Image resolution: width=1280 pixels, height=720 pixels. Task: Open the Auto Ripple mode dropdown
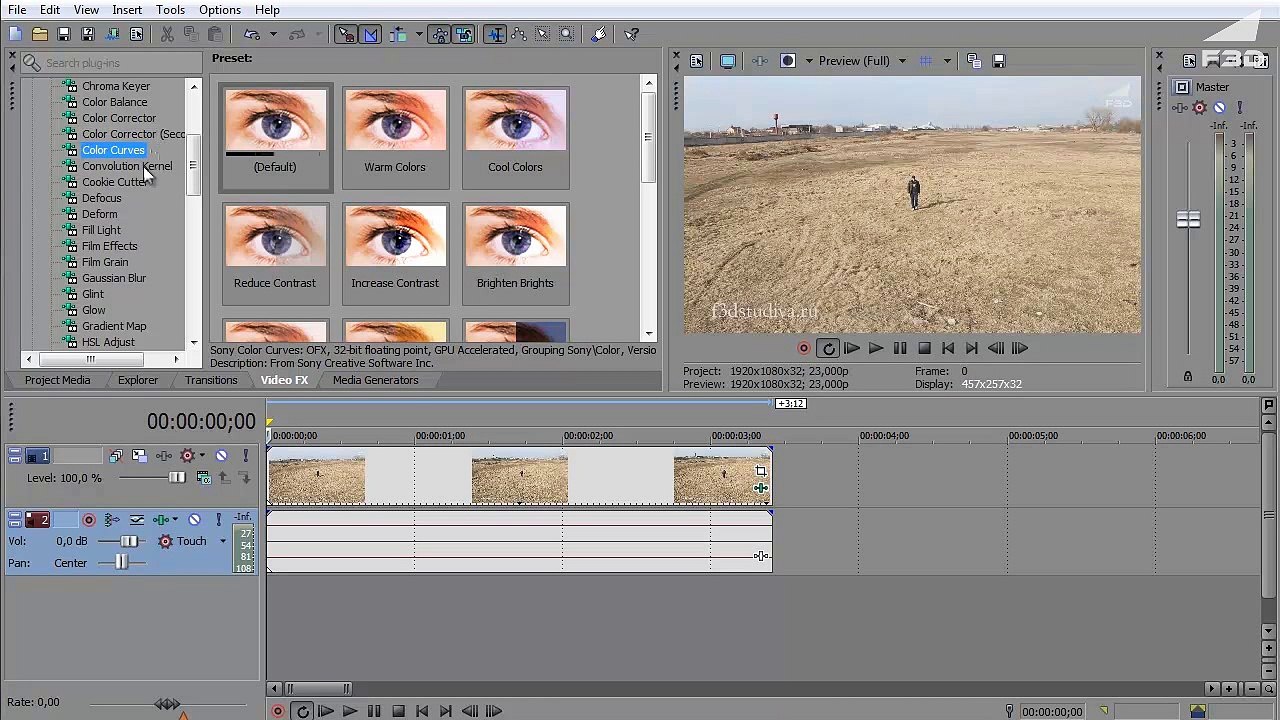click(418, 34)
